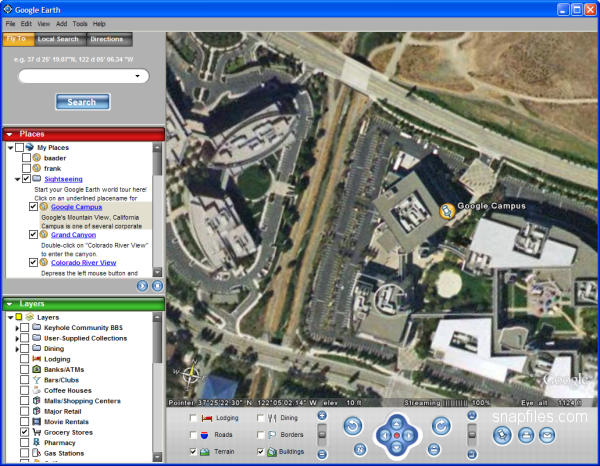Click Pharmacy Rx icon in Layers

(37, 442)
